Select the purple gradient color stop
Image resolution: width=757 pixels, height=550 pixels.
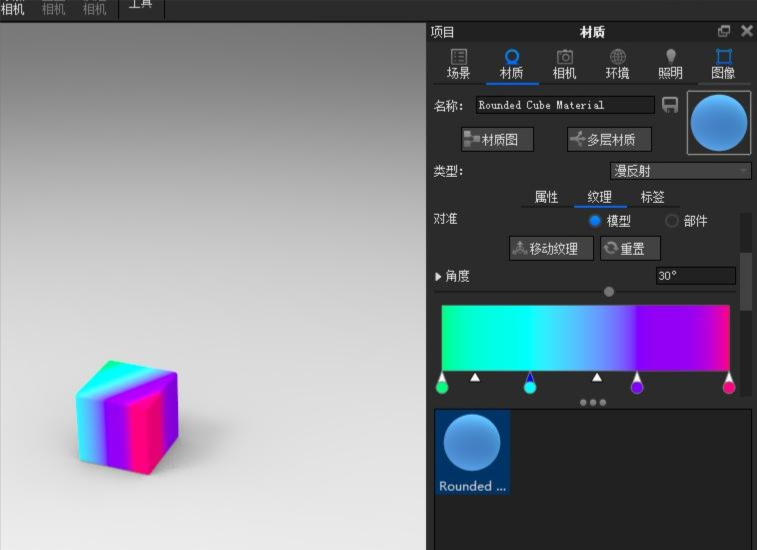pos(637,386)
